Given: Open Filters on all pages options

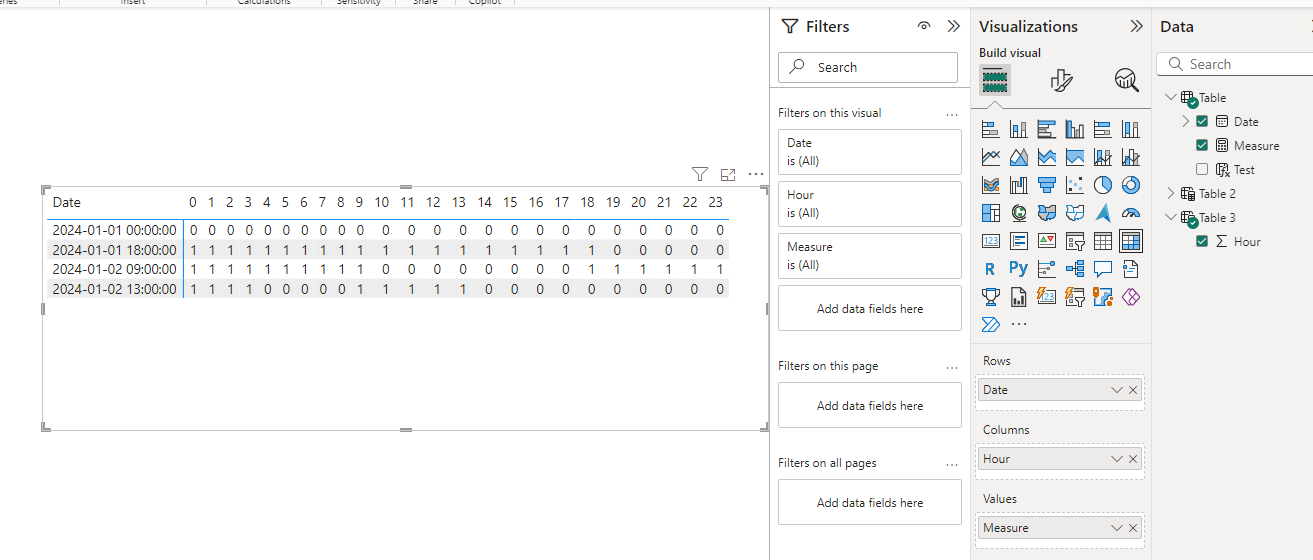Looking at the screenshot, I should tap(952, 464).
